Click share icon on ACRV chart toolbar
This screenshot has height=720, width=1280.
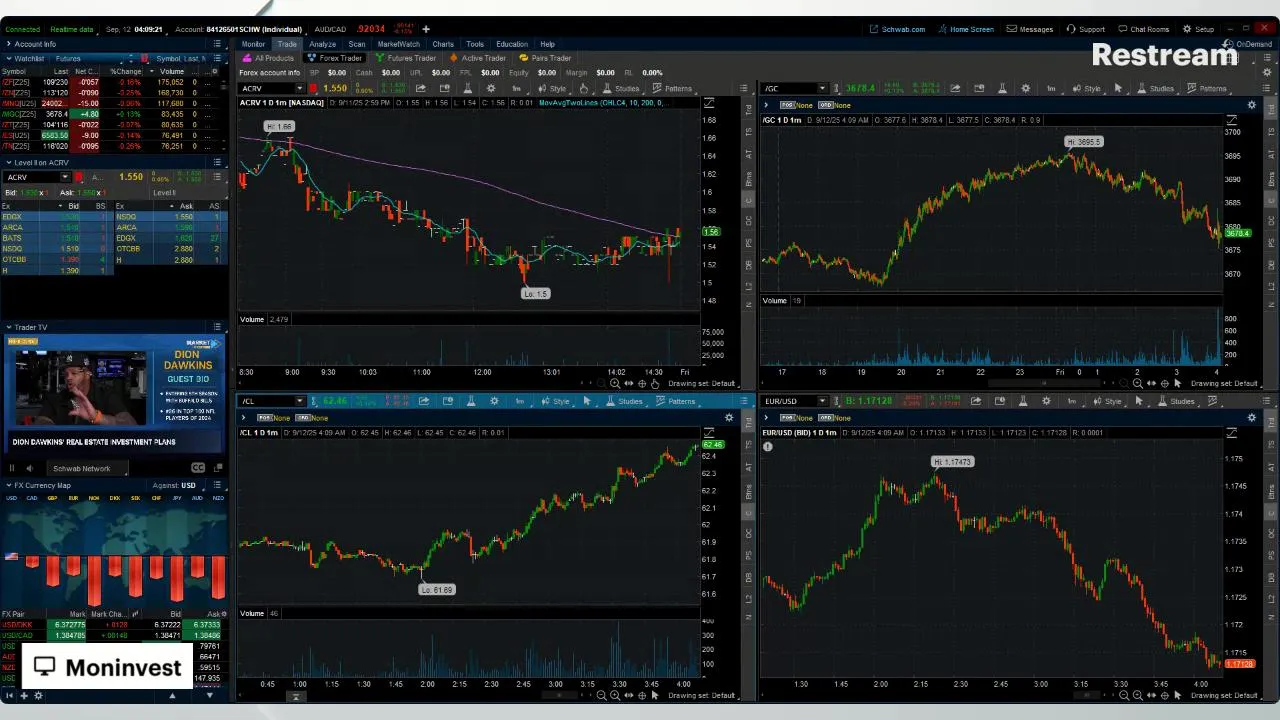[420, 88]
